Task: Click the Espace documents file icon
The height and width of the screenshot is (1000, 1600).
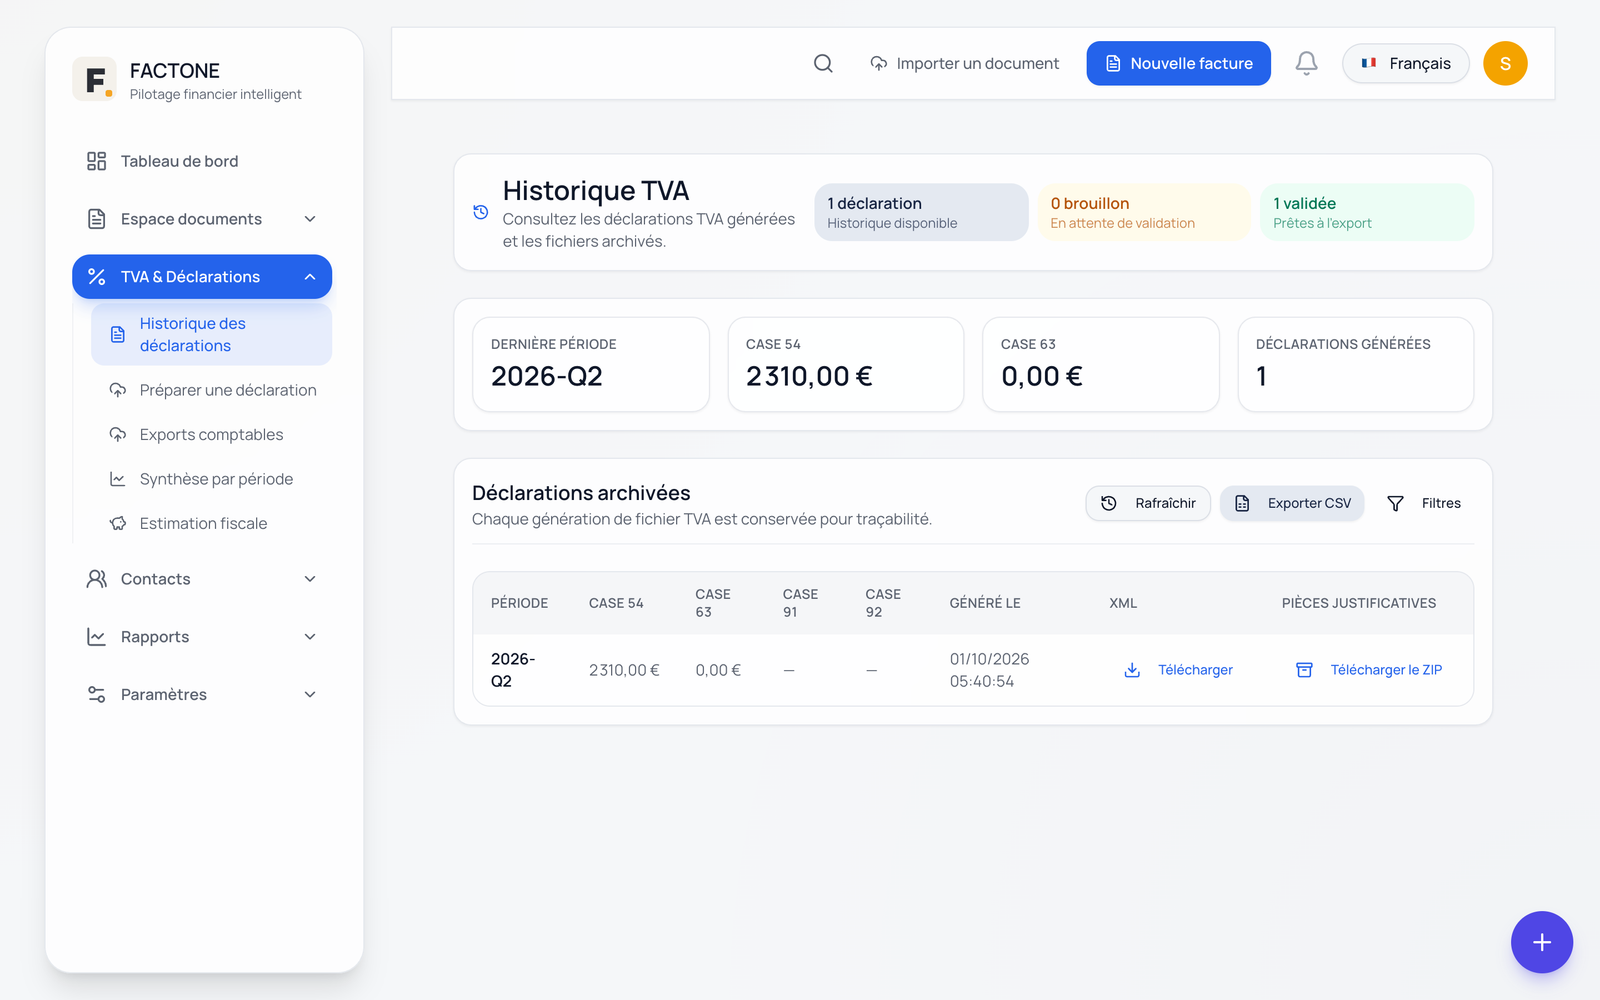Action: click(96, 219)
